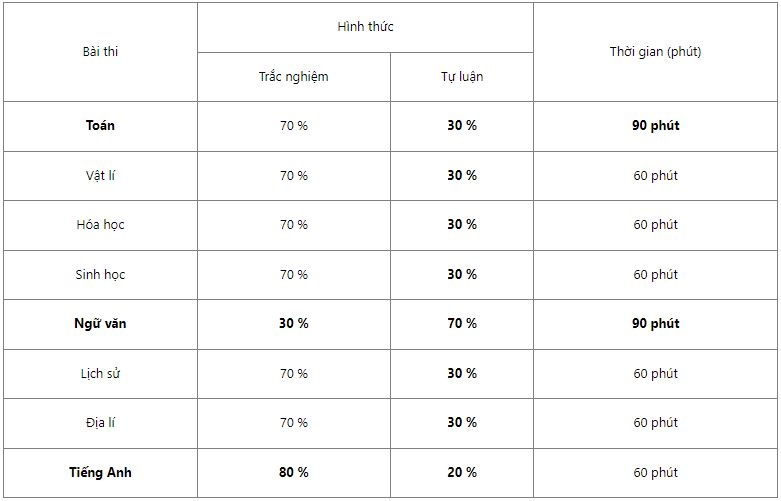The height and width of the screenshot is (501, 781).
Task: Click Ngữ văn's "70 %" Tự luận cell
Action: pyautogui.click(x=461, y=324)
